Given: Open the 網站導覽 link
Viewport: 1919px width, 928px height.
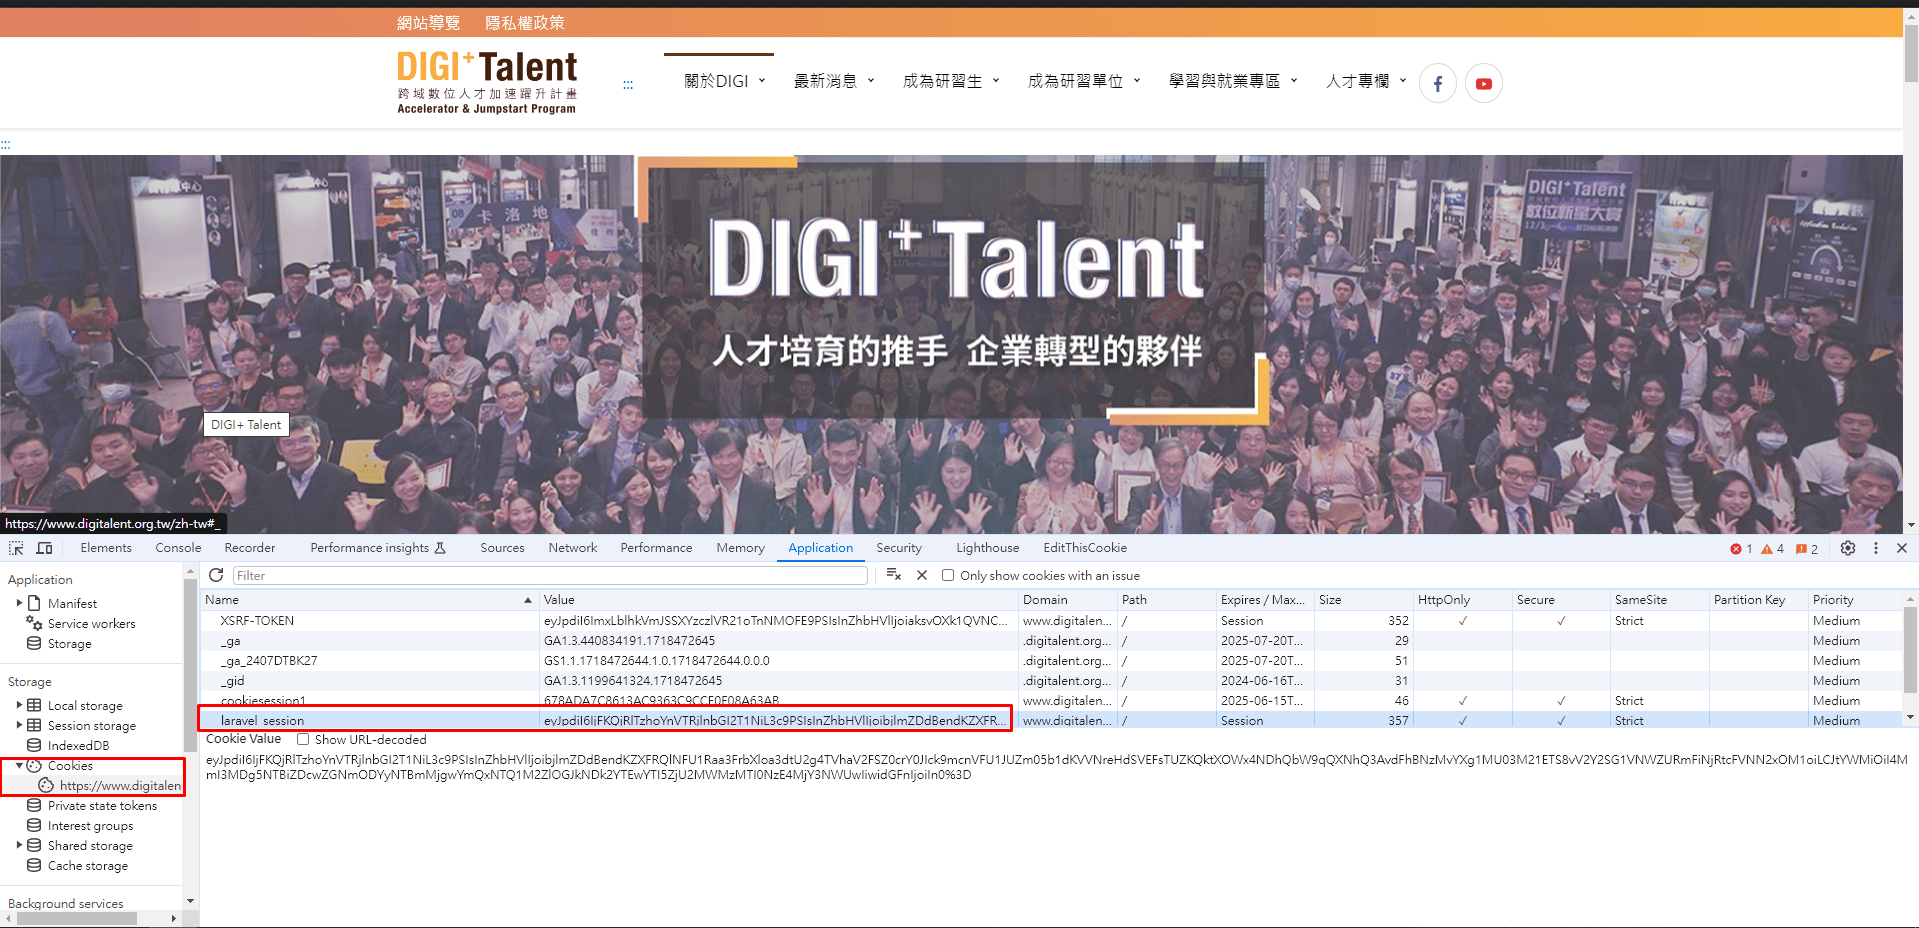Looking at the screenshot, I should click(x=428, y=22).
